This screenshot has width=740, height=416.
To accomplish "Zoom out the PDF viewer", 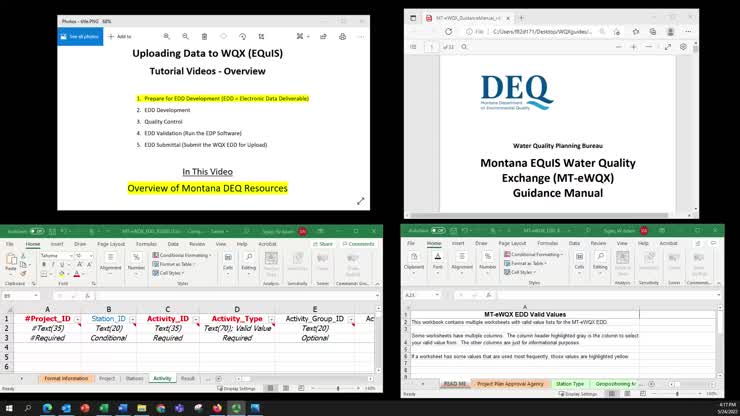I will click(x=619, y=47).
